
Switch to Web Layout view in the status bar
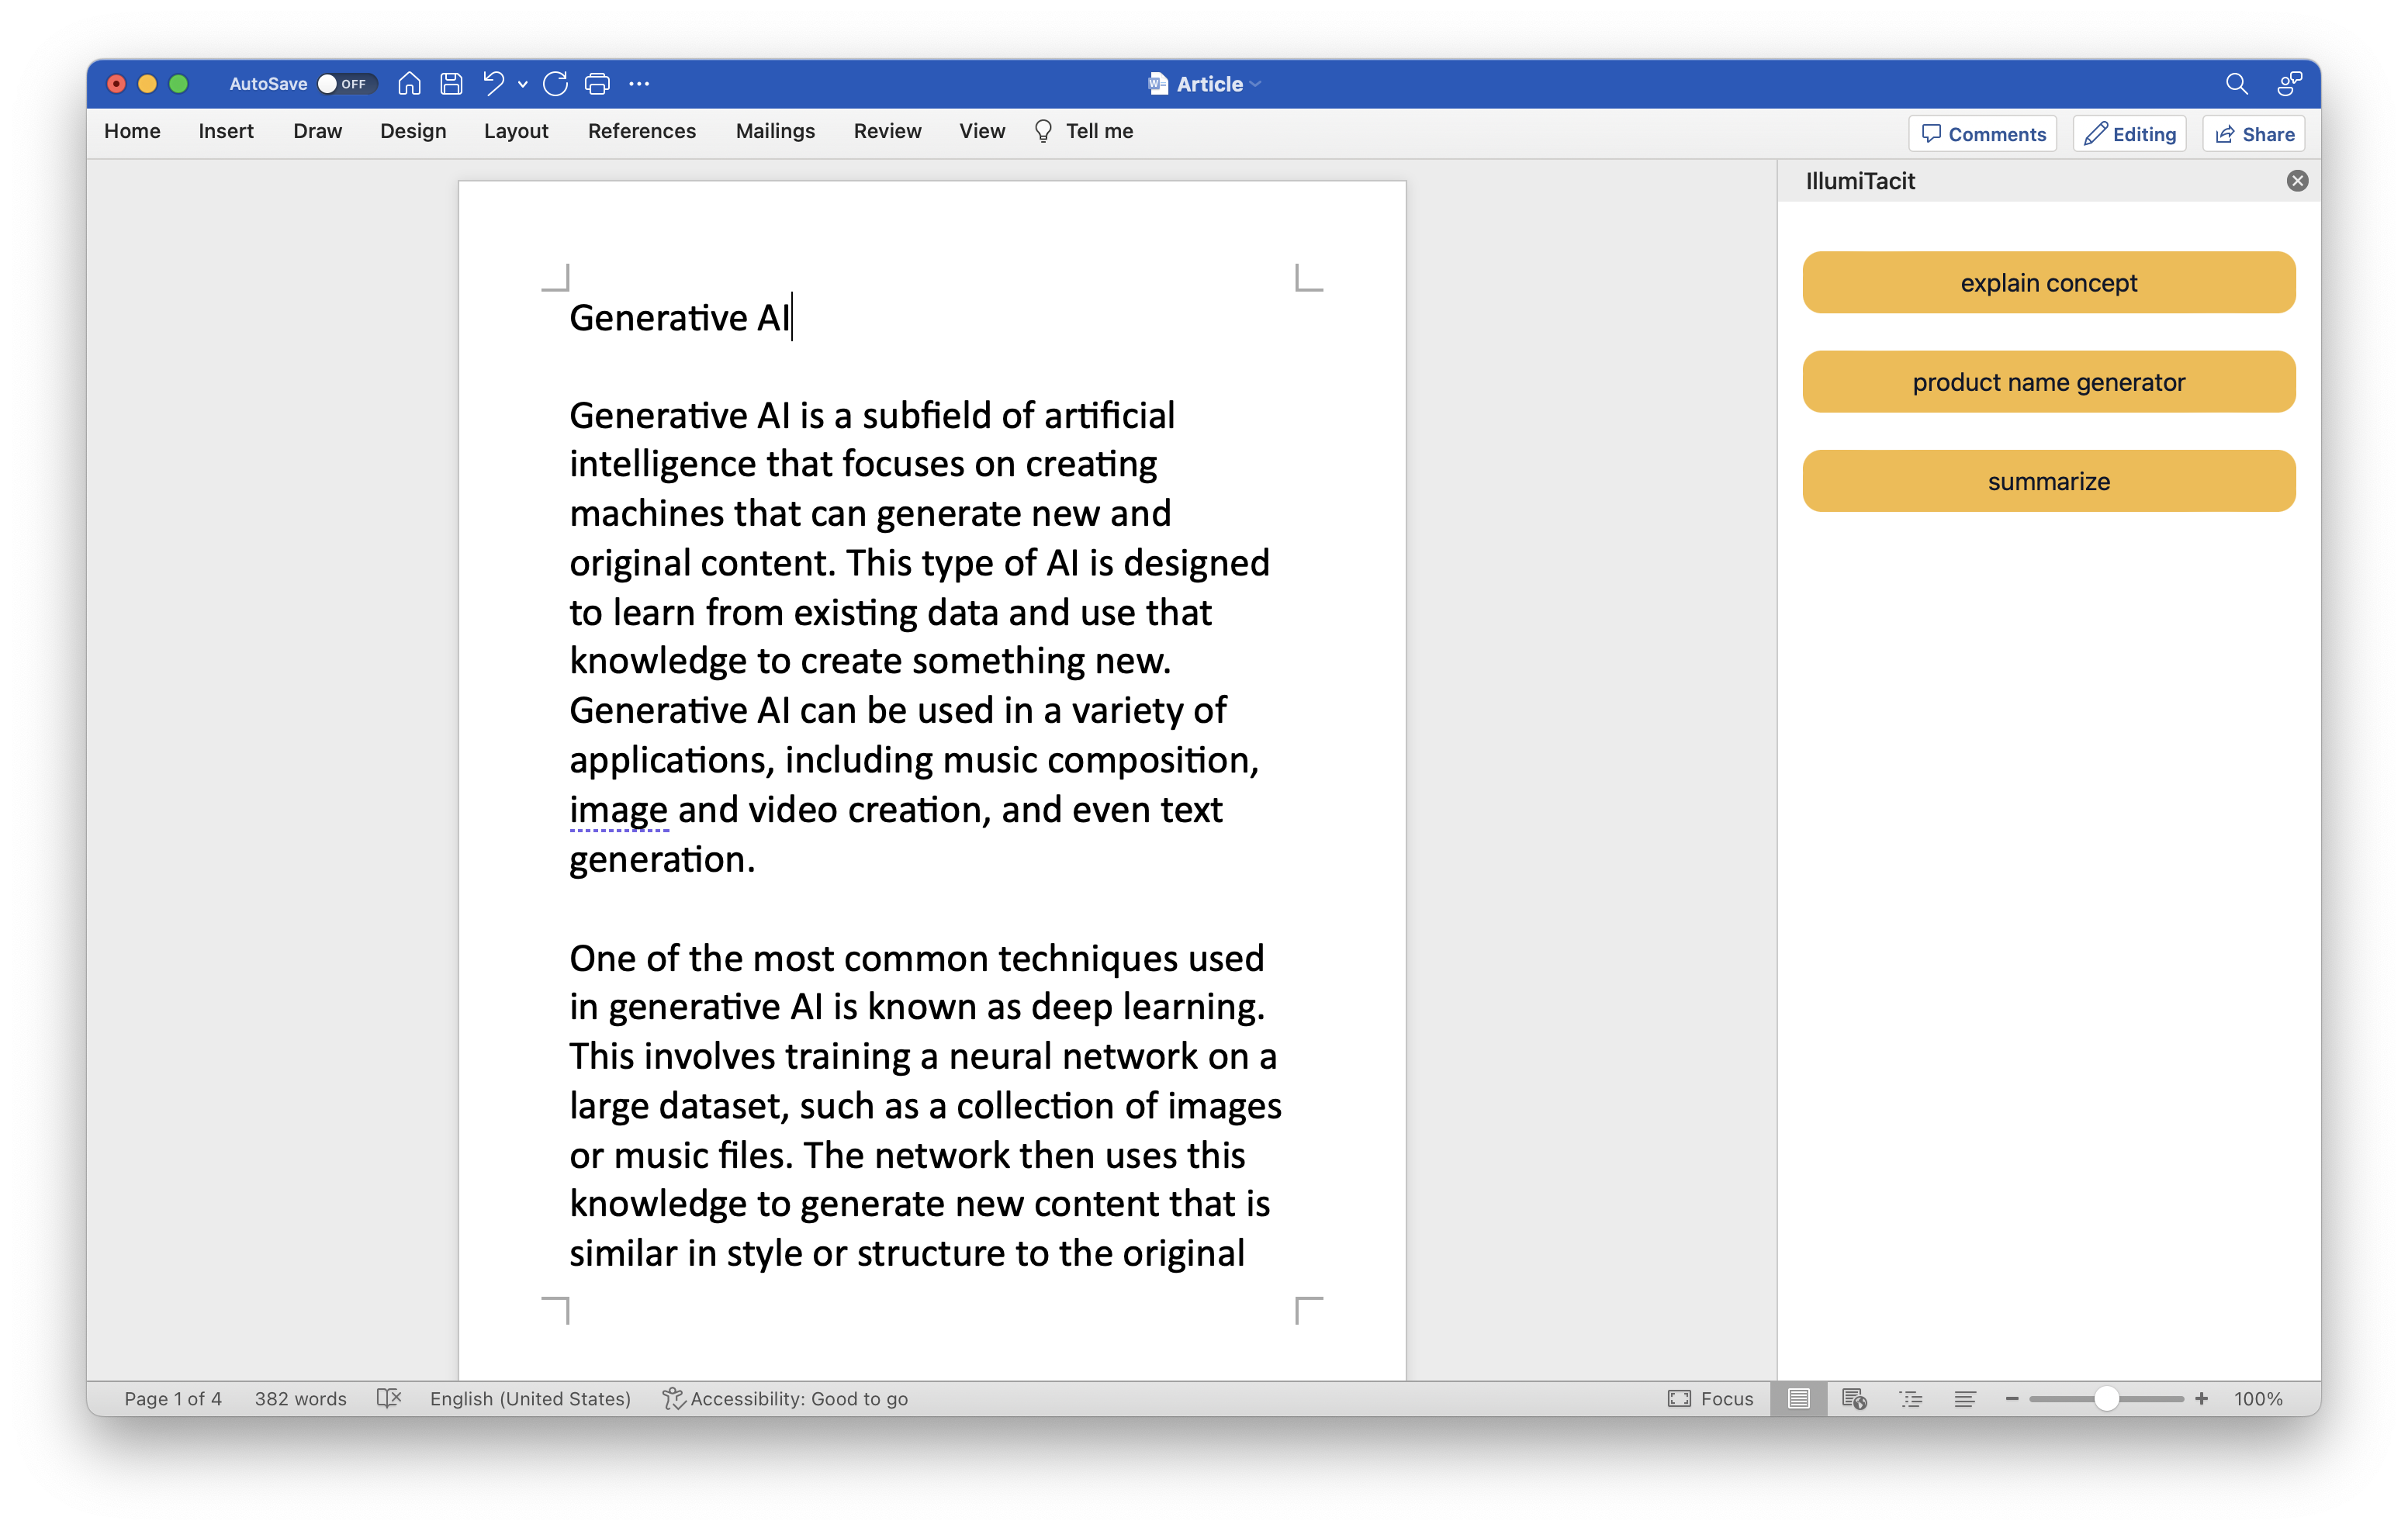[x=1855, y=1398]
